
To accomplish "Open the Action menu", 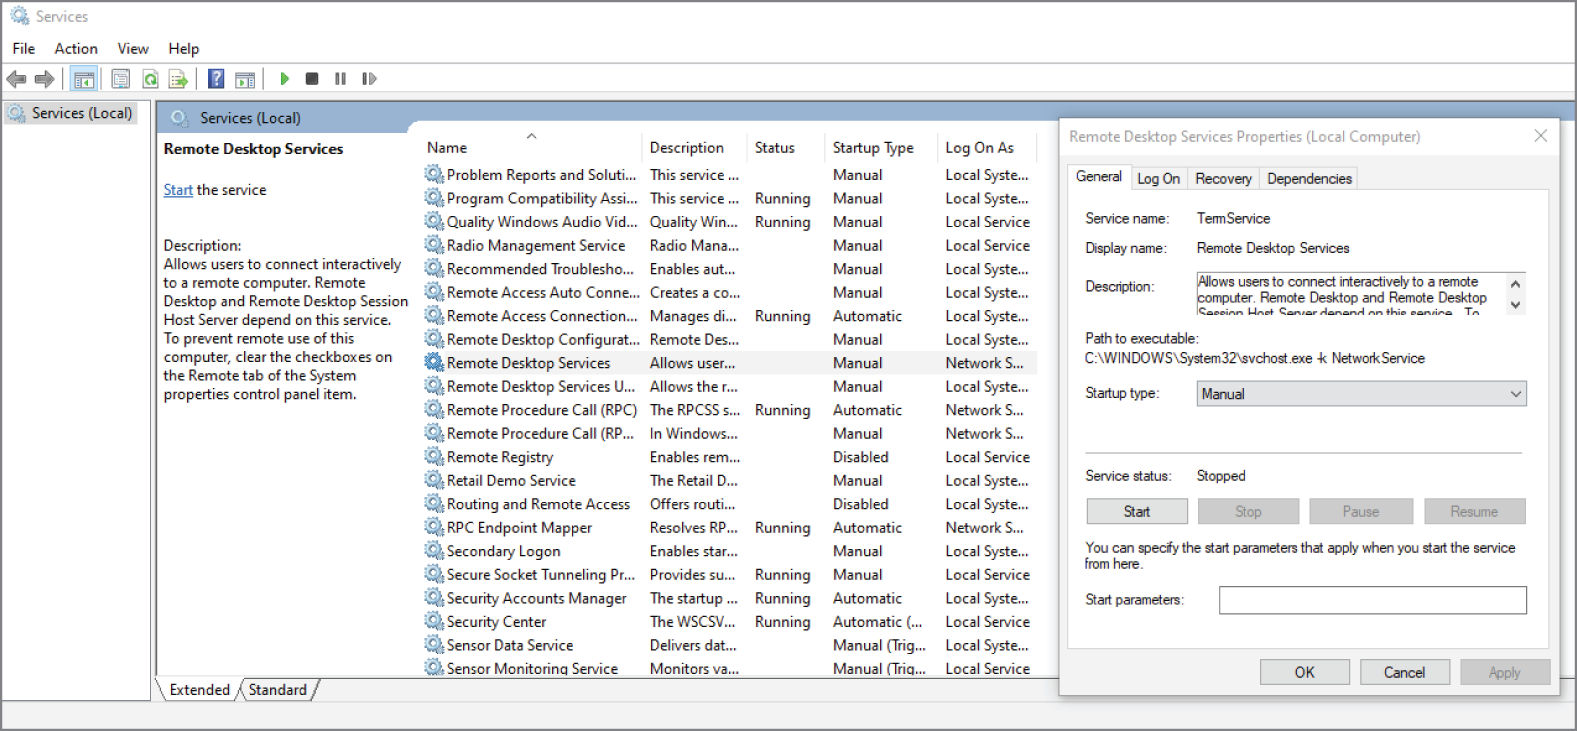I will tap(76, 48).
